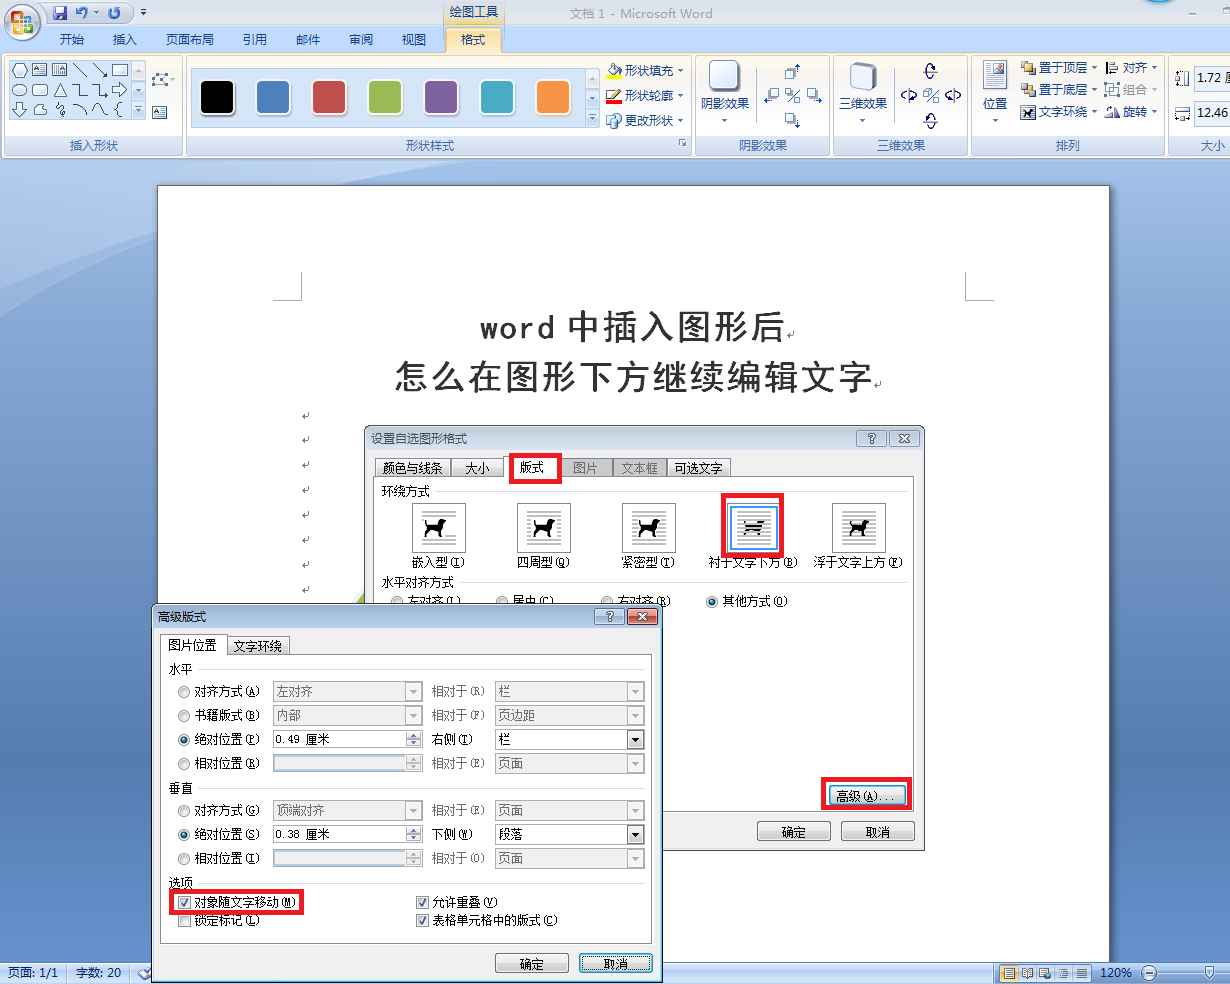This screenshot has height=984, width=1230.
Task: Switch to 插入 ribbon tab
Action: click(125, 40)
